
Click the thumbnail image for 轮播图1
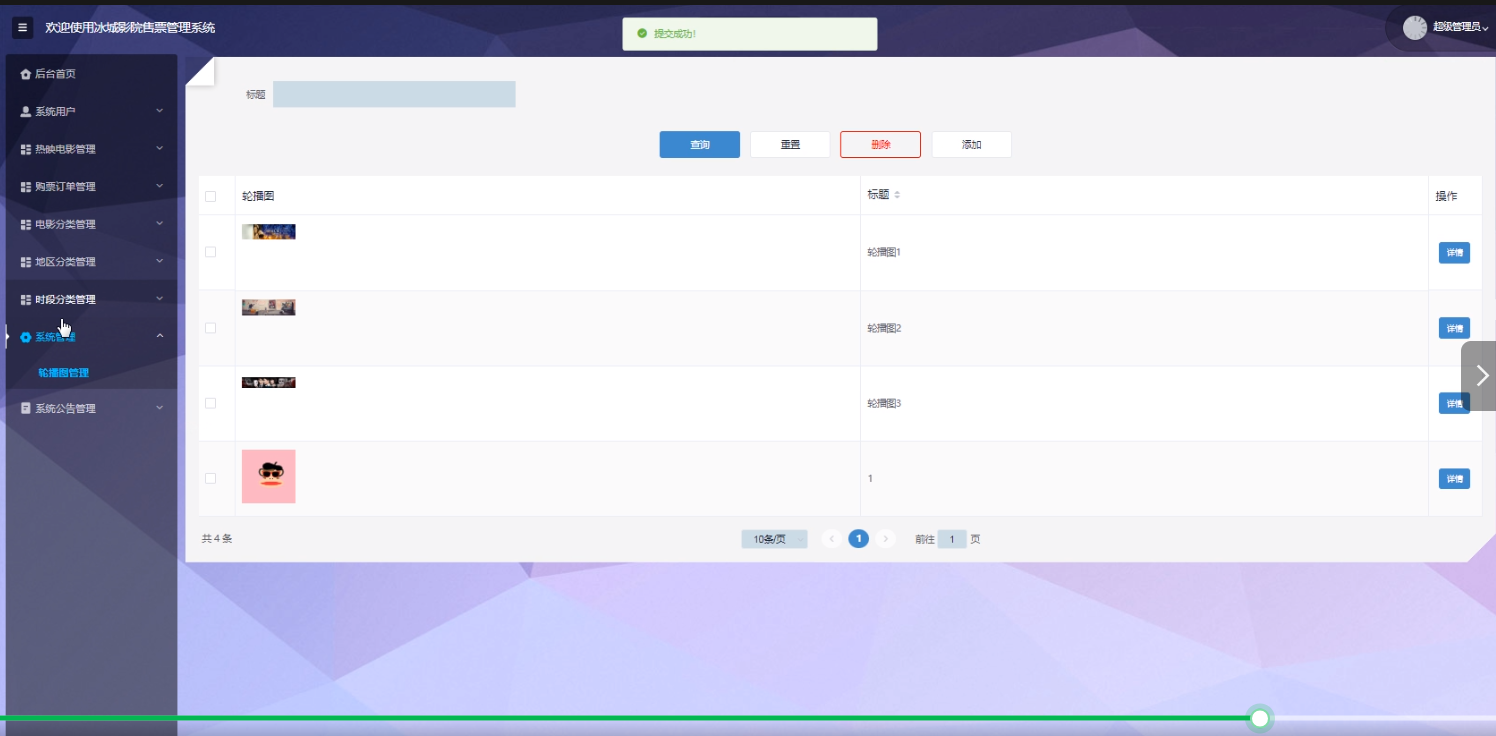268,232
